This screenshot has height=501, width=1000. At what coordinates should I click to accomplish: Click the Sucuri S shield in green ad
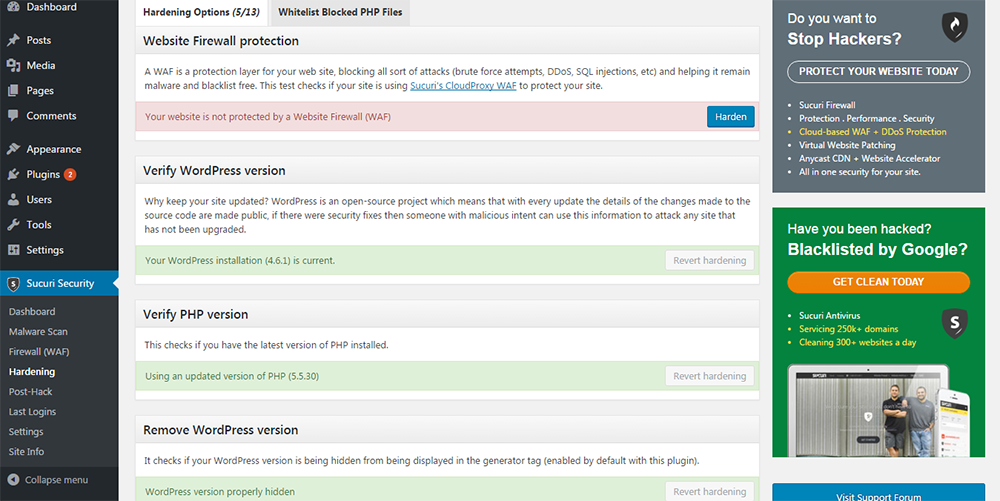pos(955,323)
